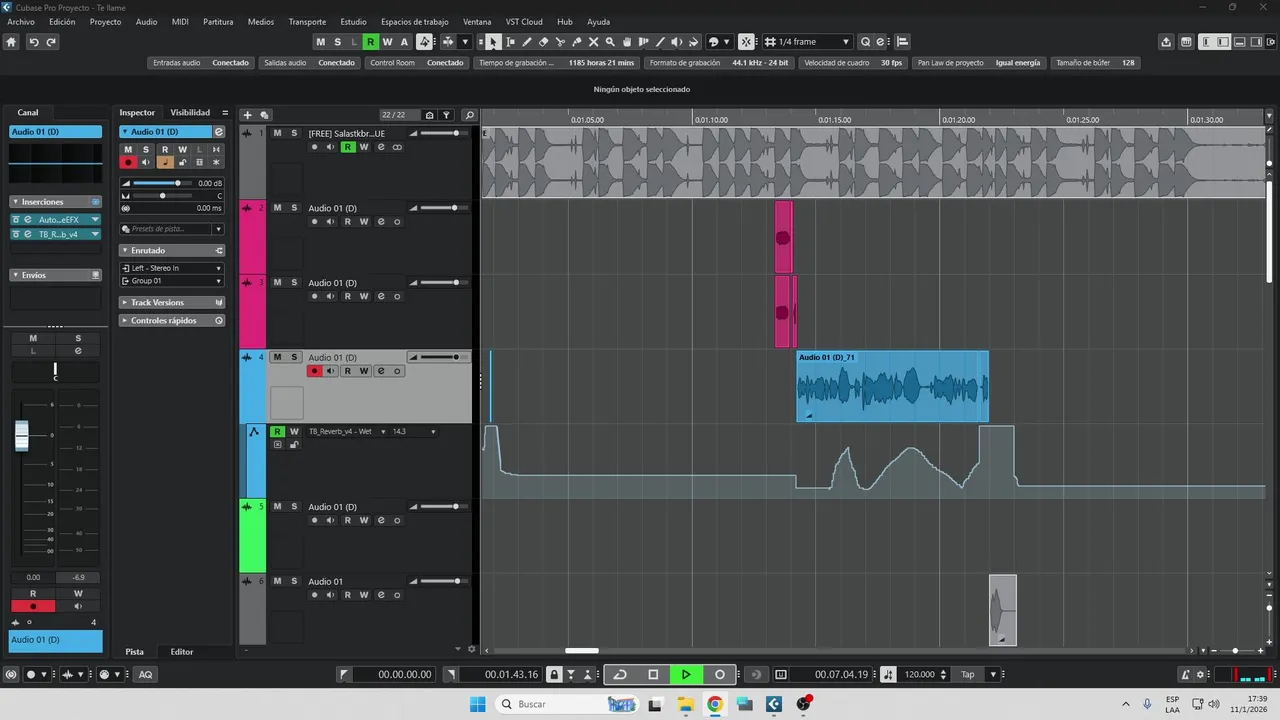Image resolution: width=1280 pixels, height=720 pixels.
Task: Open the 1/4 frame grid dropdown
Action: pos(807,42)
